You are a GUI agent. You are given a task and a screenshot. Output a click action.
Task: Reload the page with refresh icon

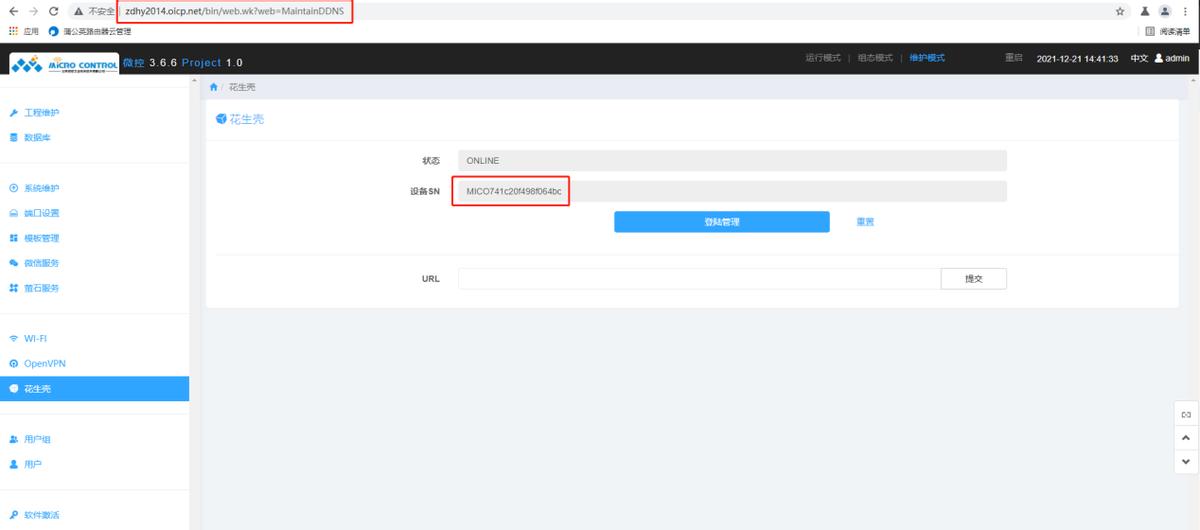coord(56,11)
